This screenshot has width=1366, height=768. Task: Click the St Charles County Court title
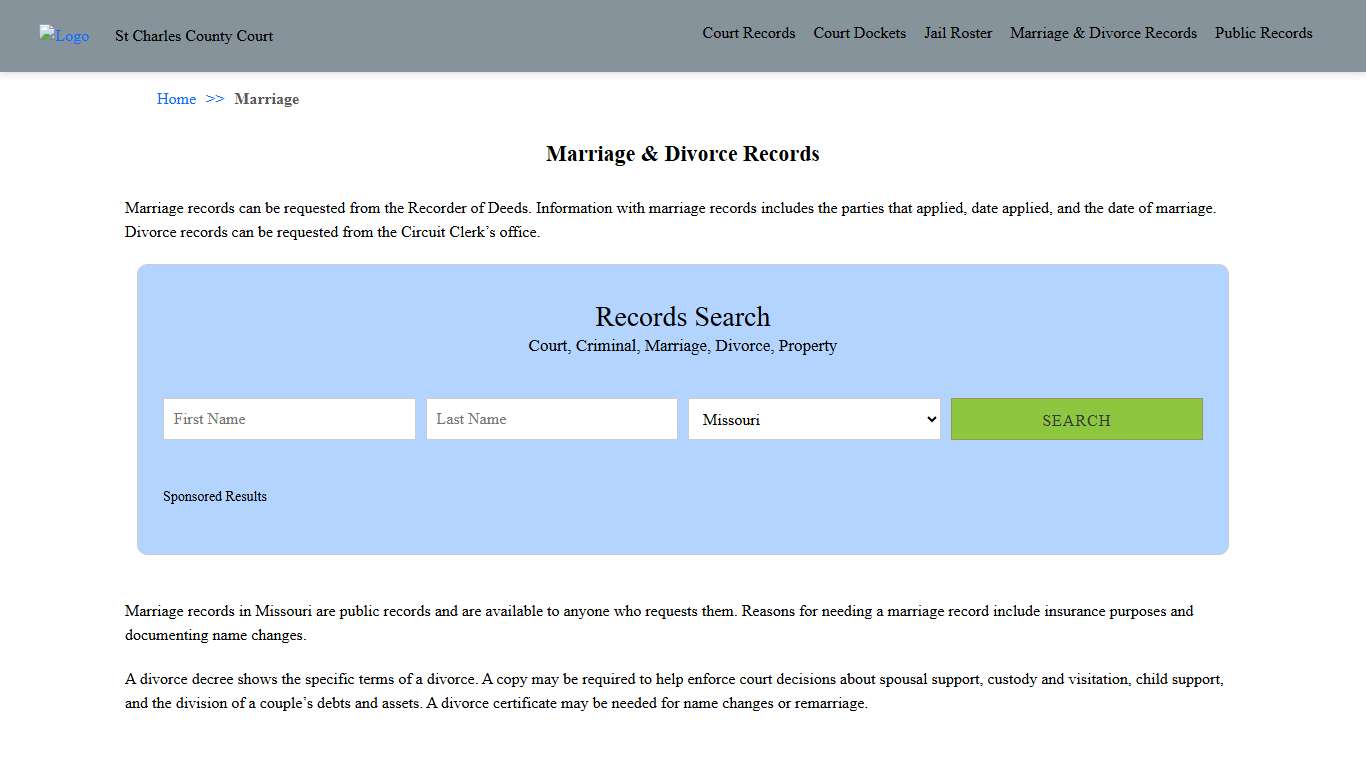pyautogui.click(x=194, y=36)
